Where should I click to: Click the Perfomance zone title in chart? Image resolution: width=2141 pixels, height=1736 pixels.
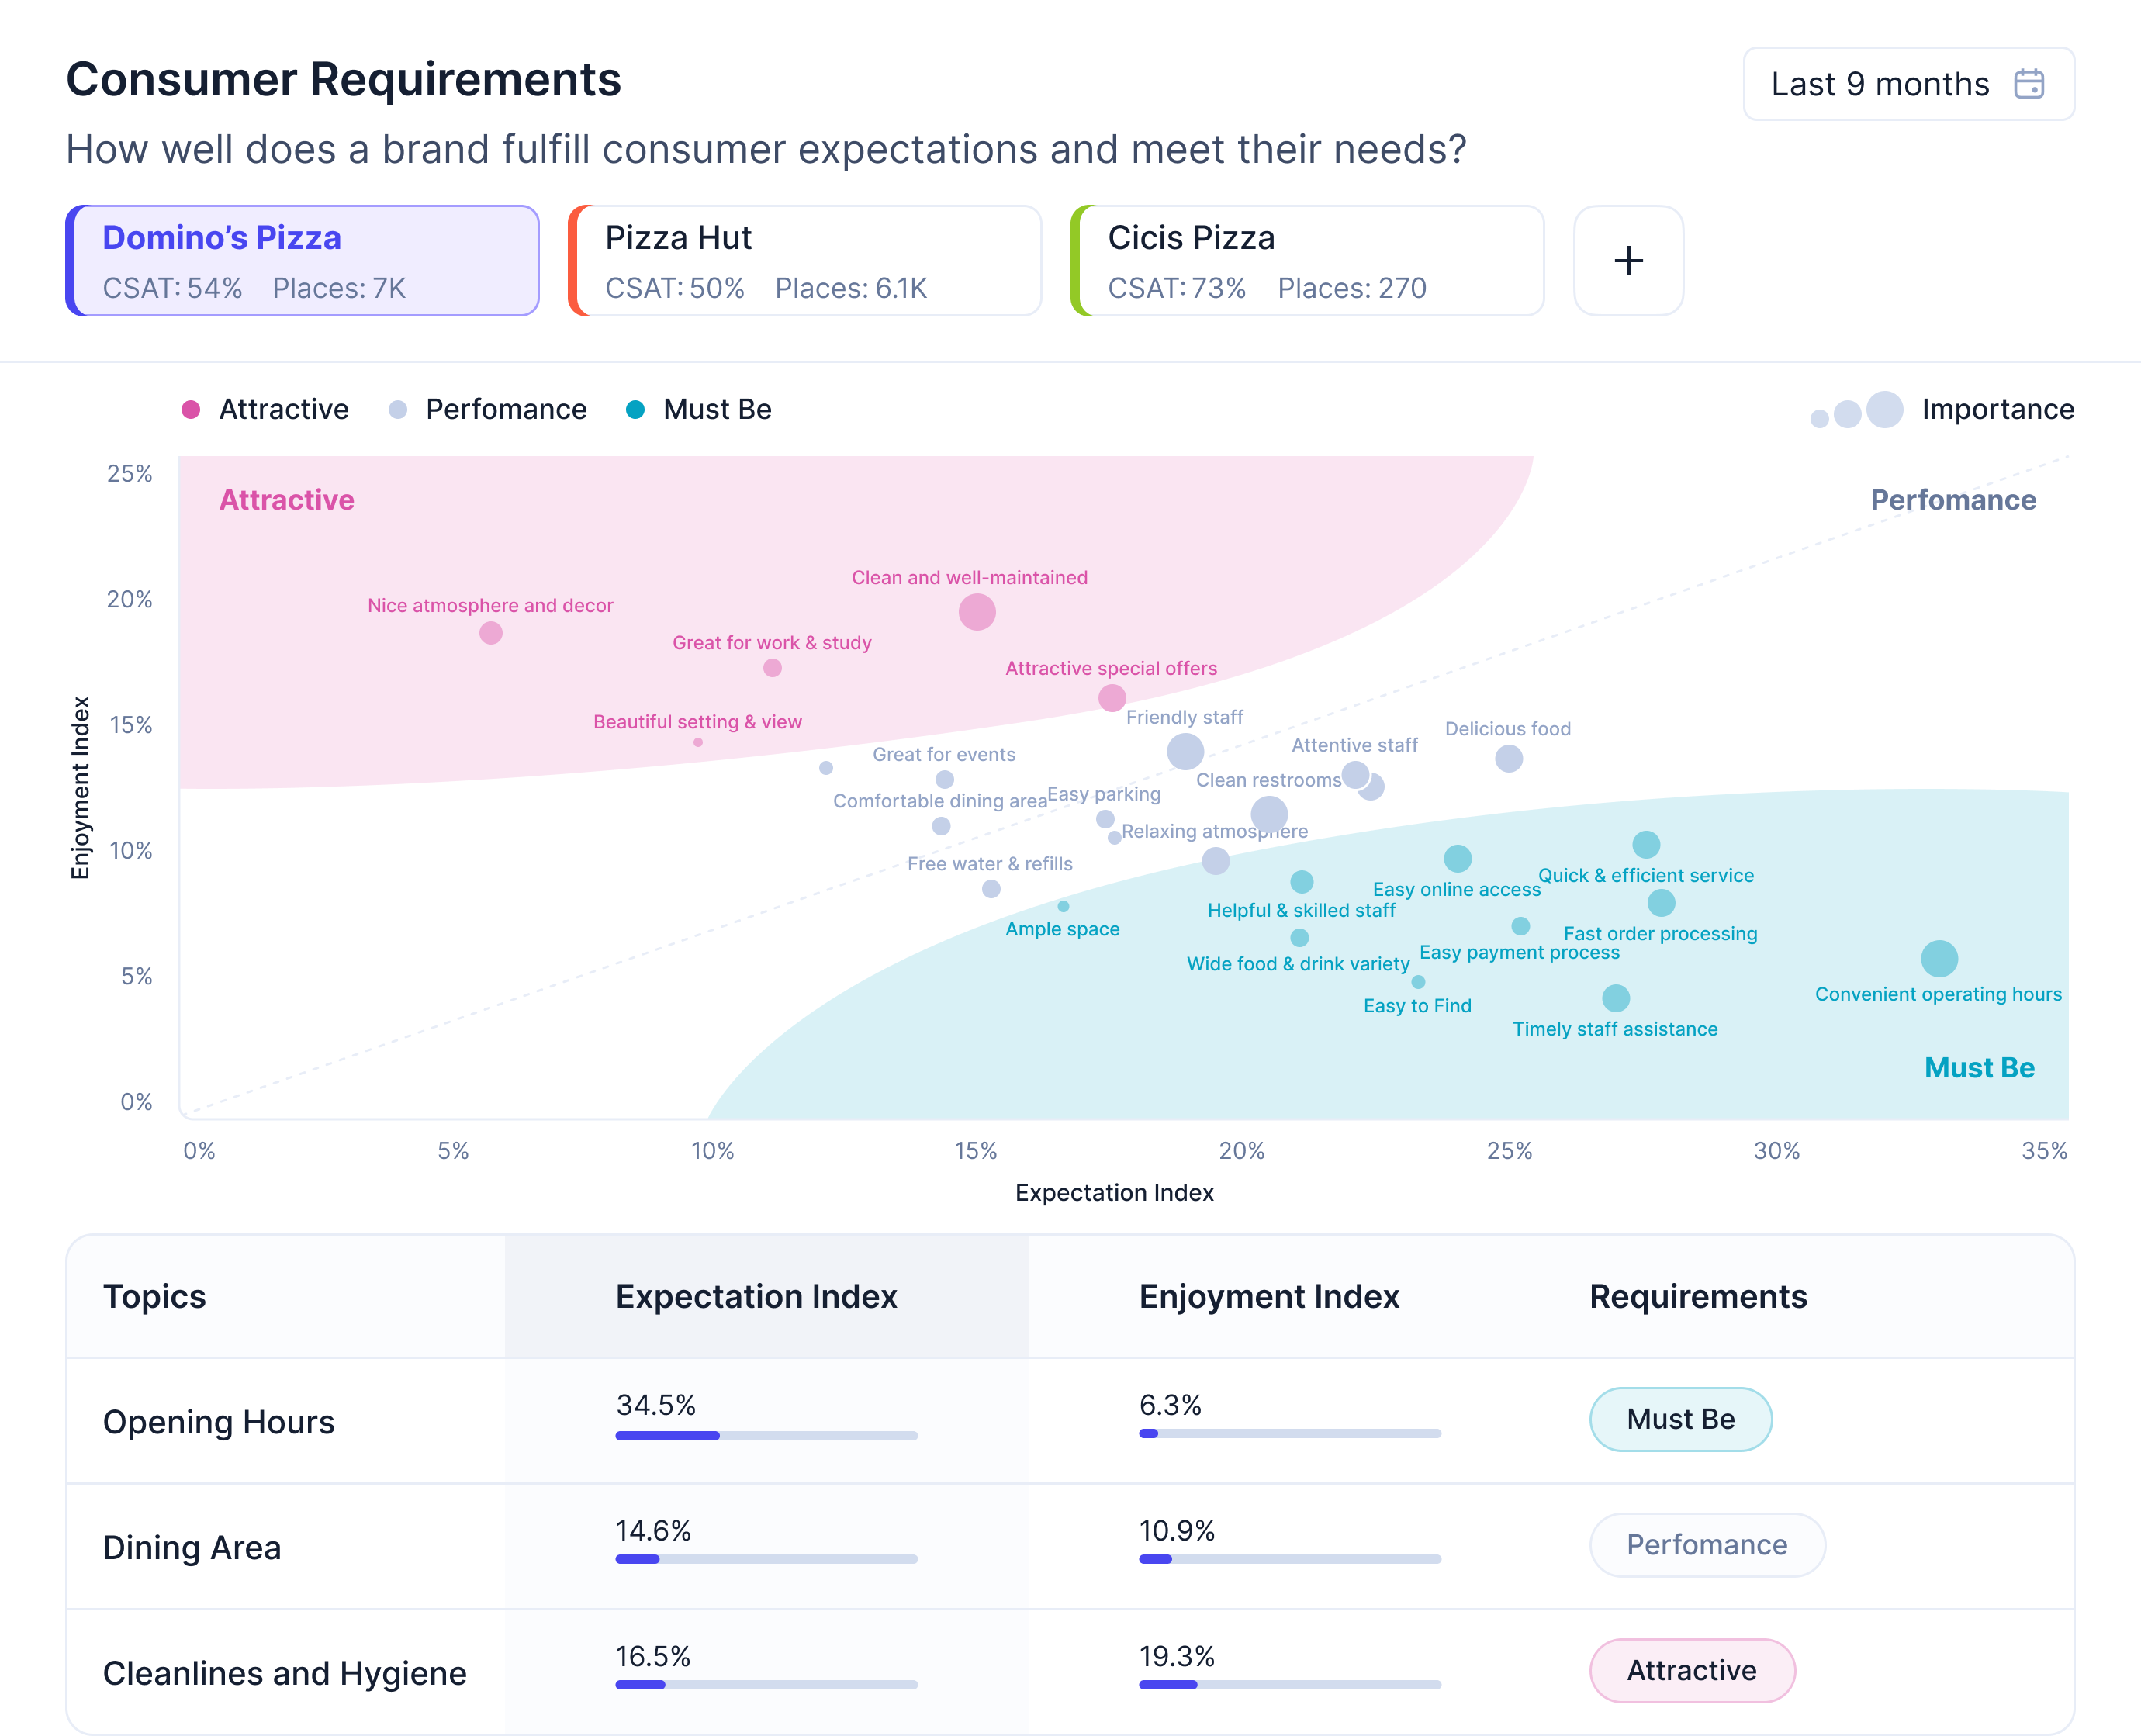(1953, 500)
